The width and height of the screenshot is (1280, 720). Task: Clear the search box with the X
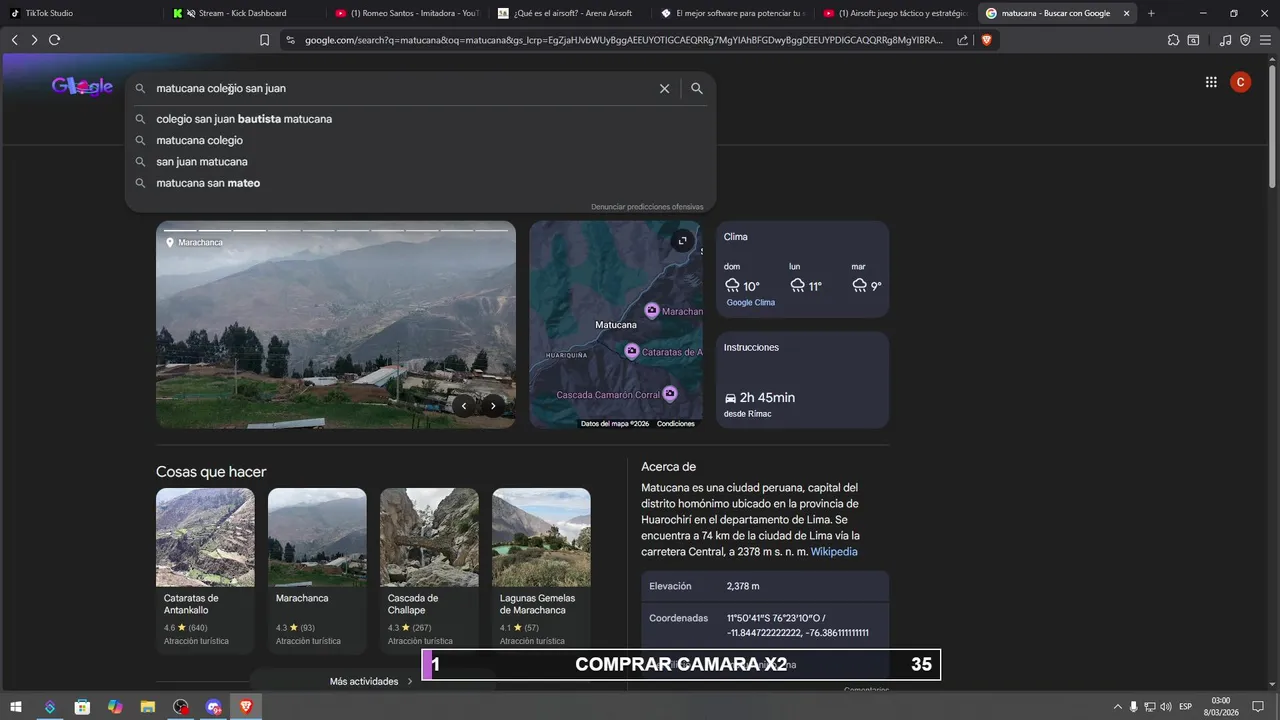(x=664, y=89)
